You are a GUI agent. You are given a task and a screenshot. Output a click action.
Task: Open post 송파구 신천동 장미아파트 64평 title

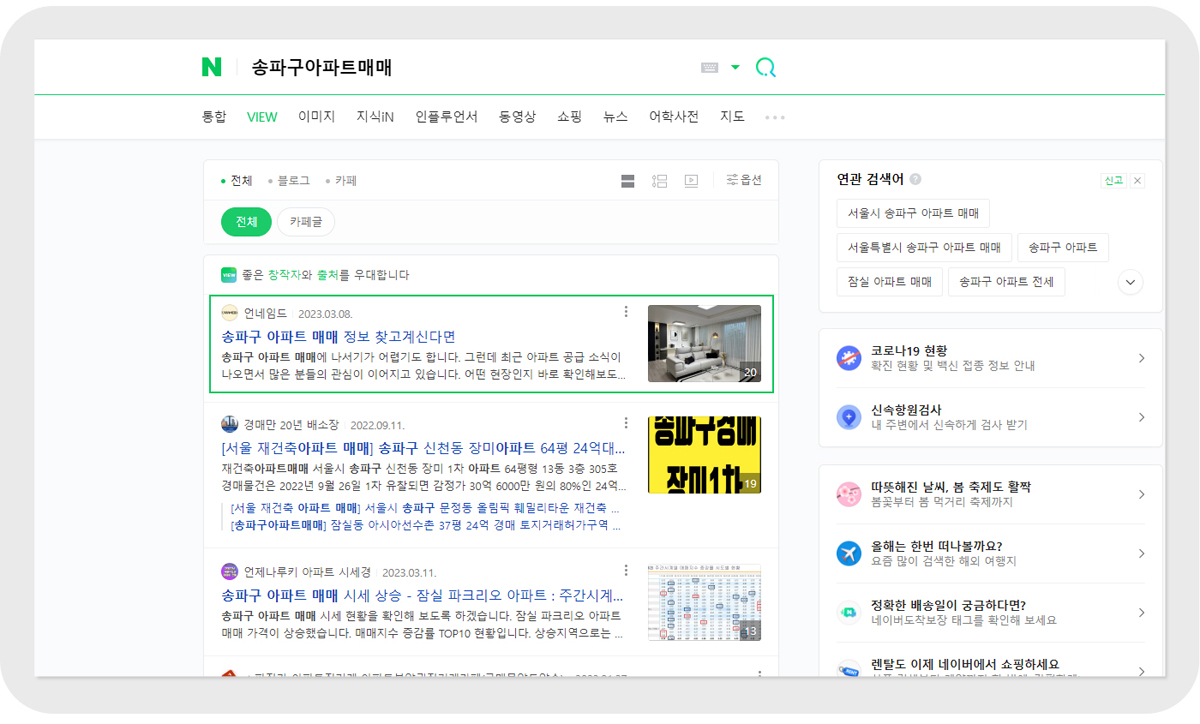point(423,447)
